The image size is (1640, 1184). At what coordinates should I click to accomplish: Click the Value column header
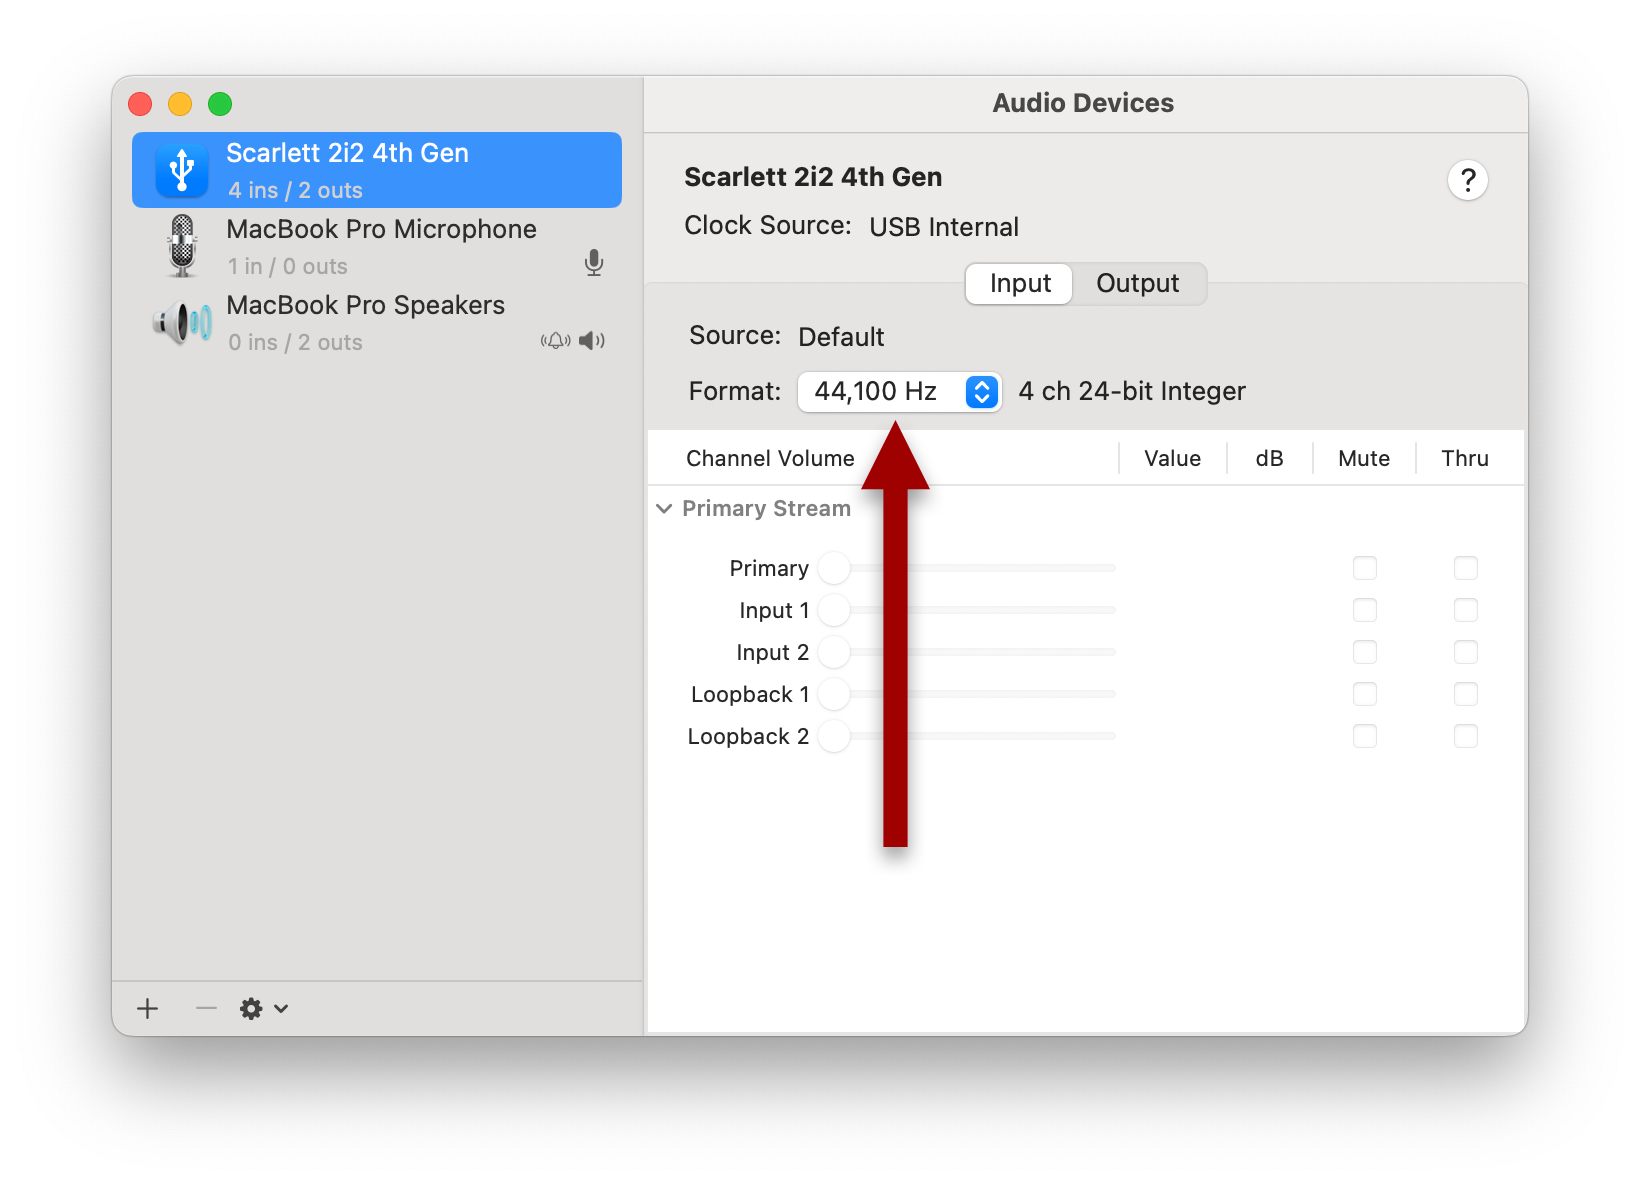point(1172,458)
